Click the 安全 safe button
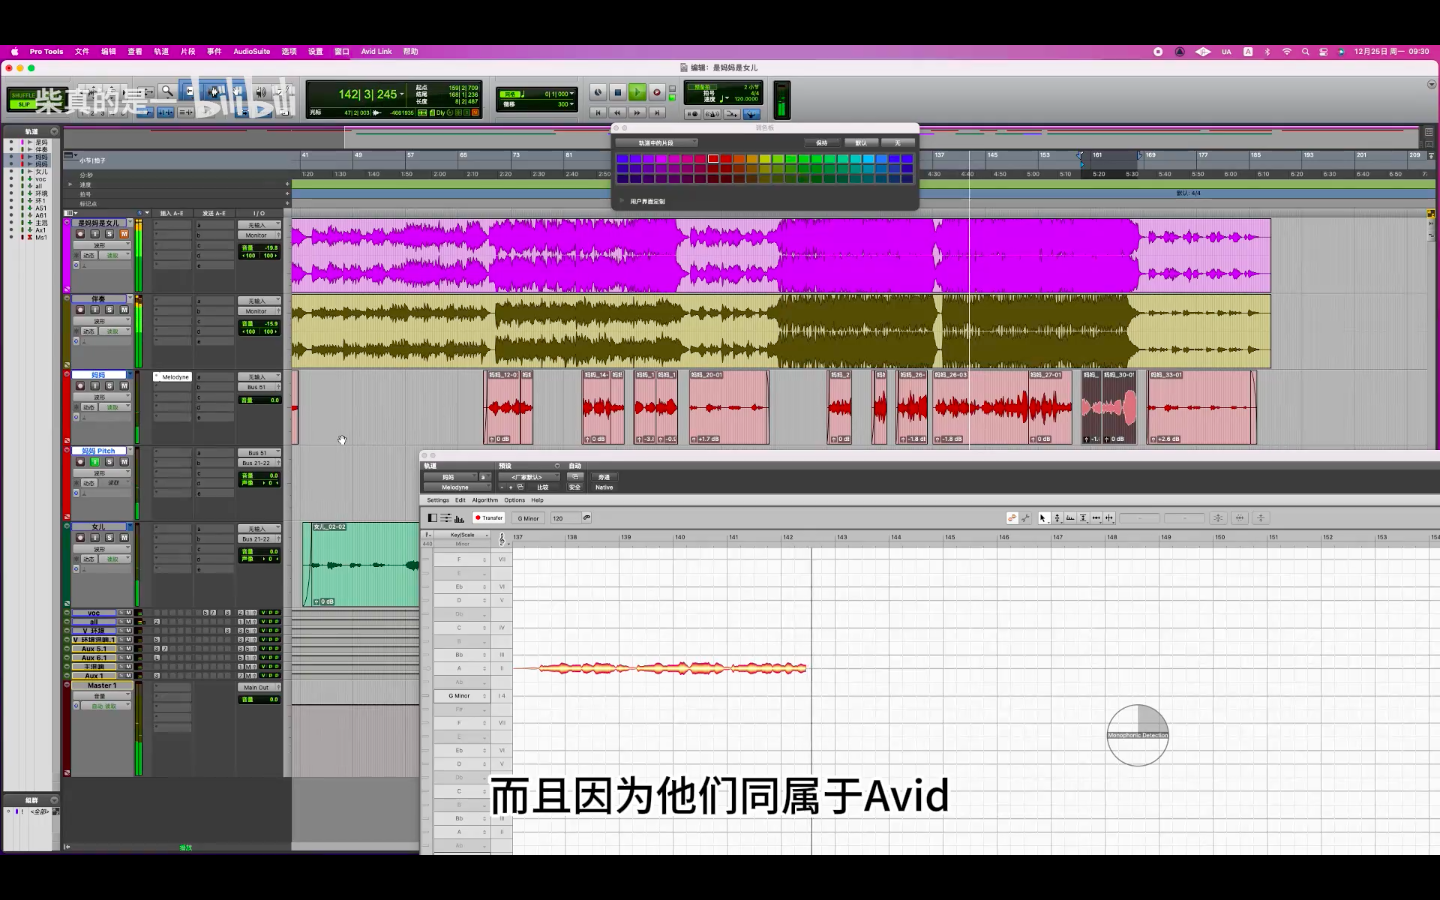Screen dimensions: 1440x900 point(575,487)
